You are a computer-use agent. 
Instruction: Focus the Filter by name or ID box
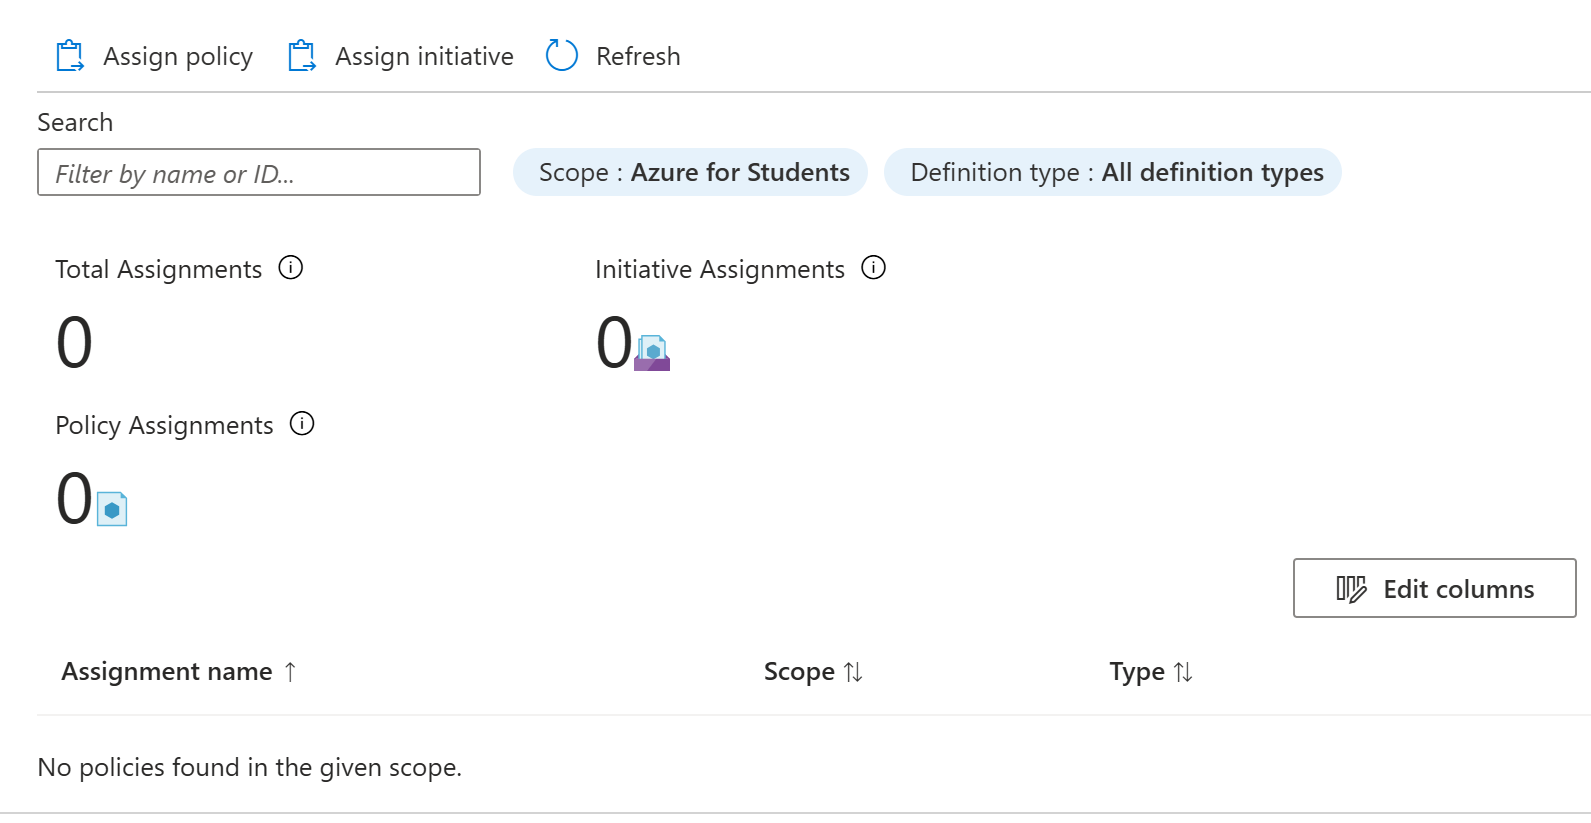pyautogui.click(x=258, y=173)
